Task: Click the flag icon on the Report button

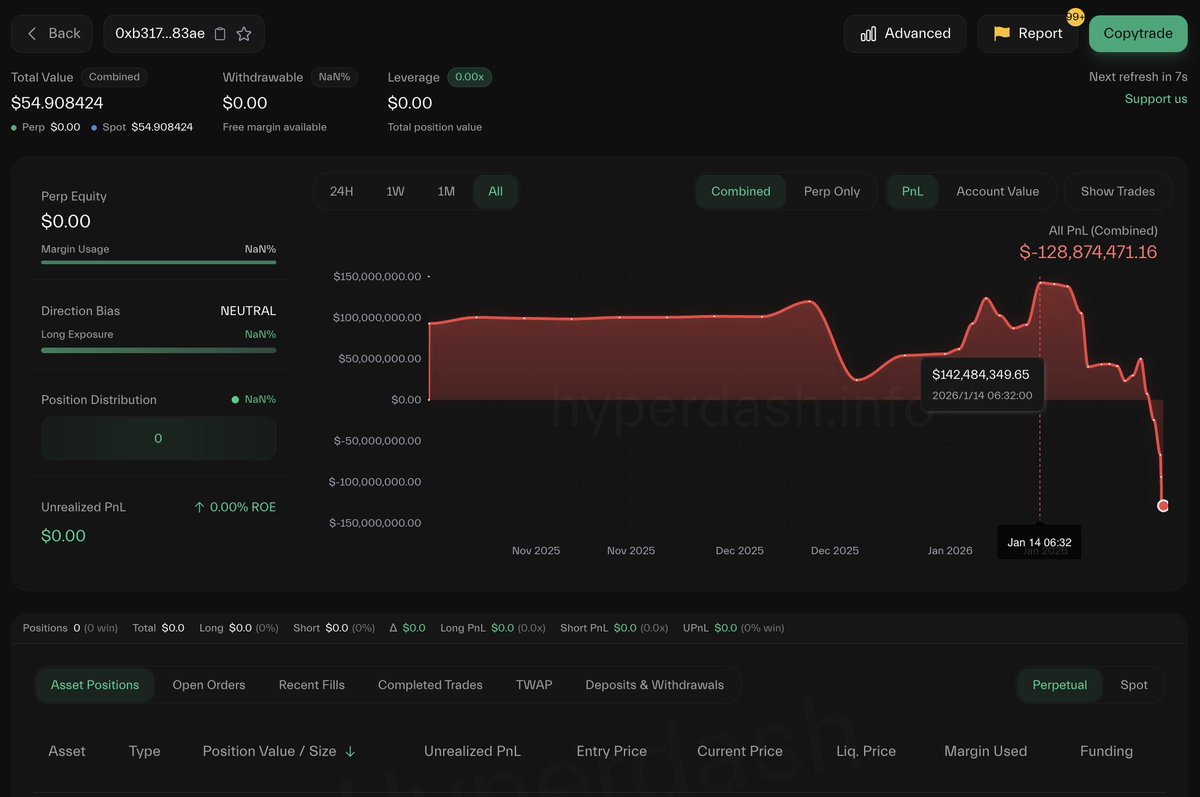Action: [x=1000, y=33]
